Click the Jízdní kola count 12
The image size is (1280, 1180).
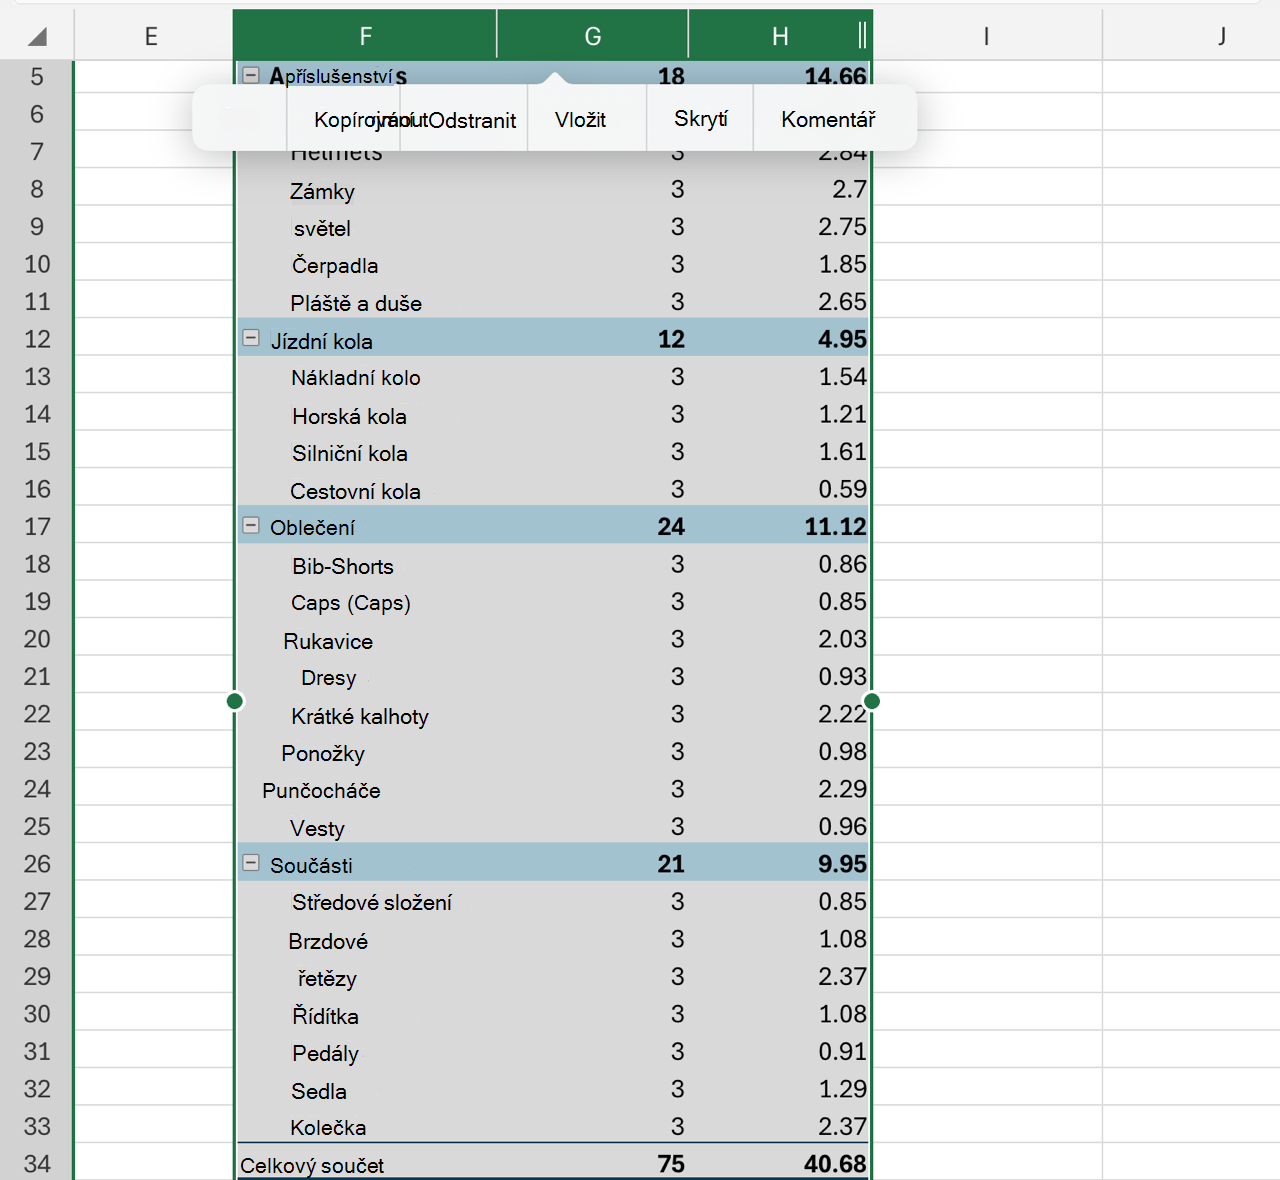tap(671, 339)
